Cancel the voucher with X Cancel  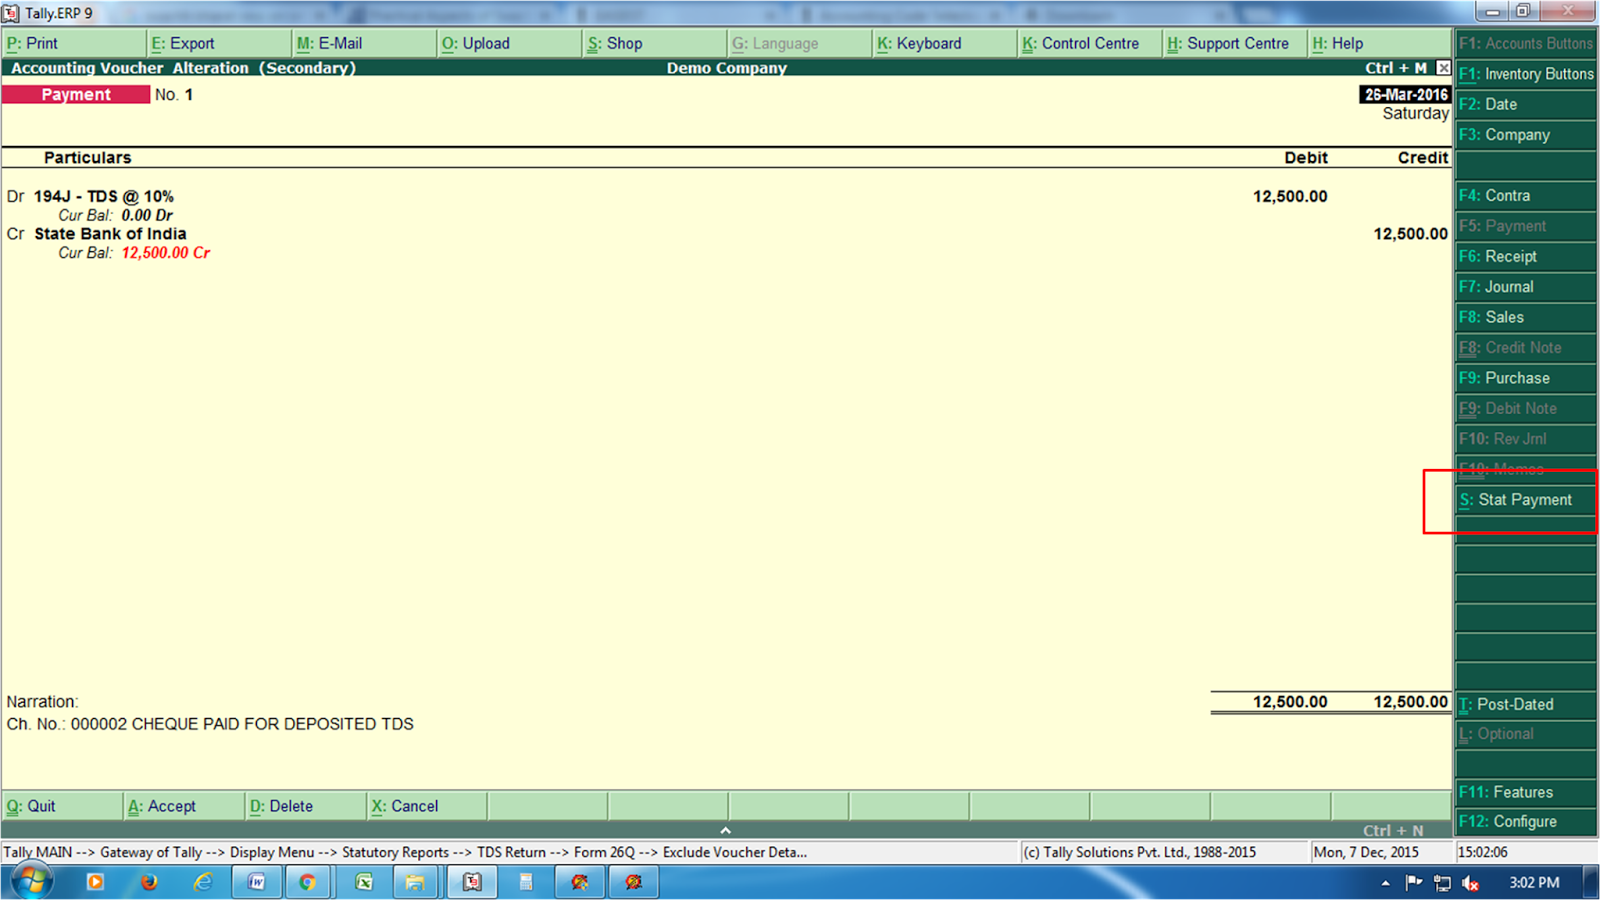click(406, 806)
